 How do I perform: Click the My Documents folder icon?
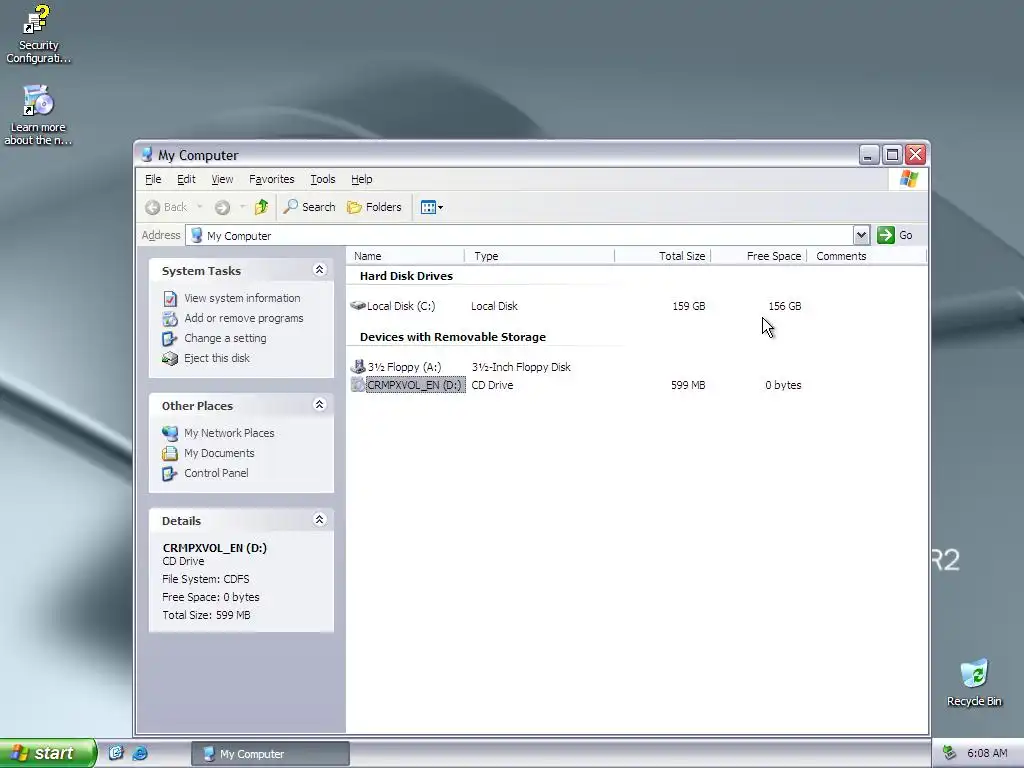(x=170, y=453)
